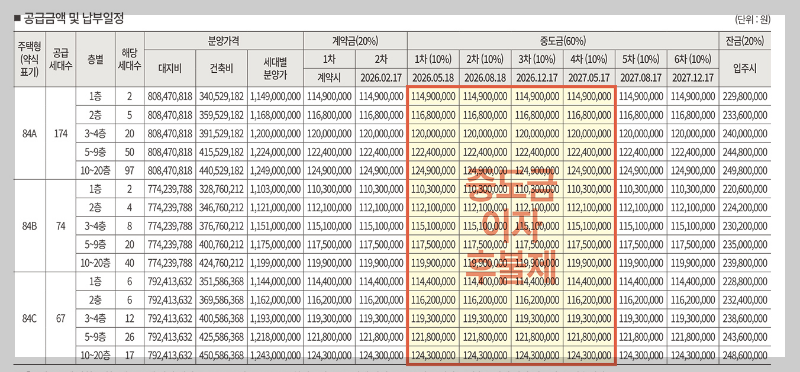Click the '건축비' column header
This screenshot has height=372, width=800.
(221, 68)
